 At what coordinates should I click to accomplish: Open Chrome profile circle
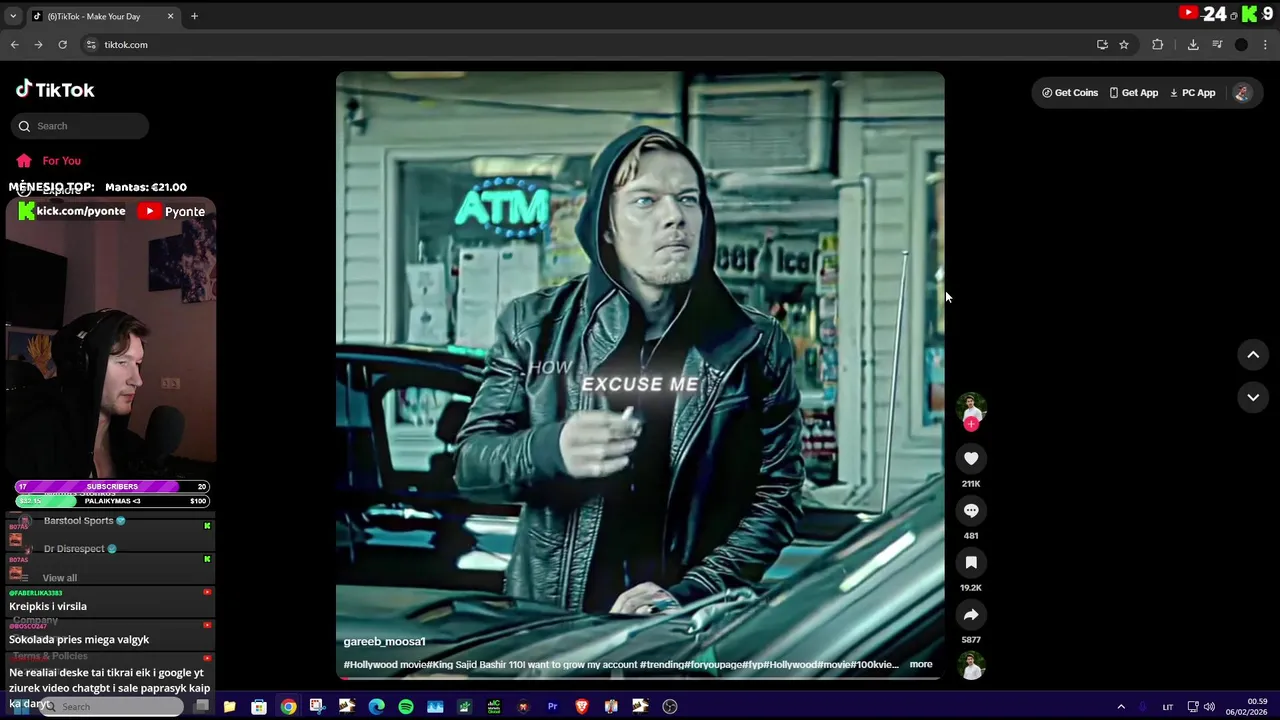[x=1241, y=45]
